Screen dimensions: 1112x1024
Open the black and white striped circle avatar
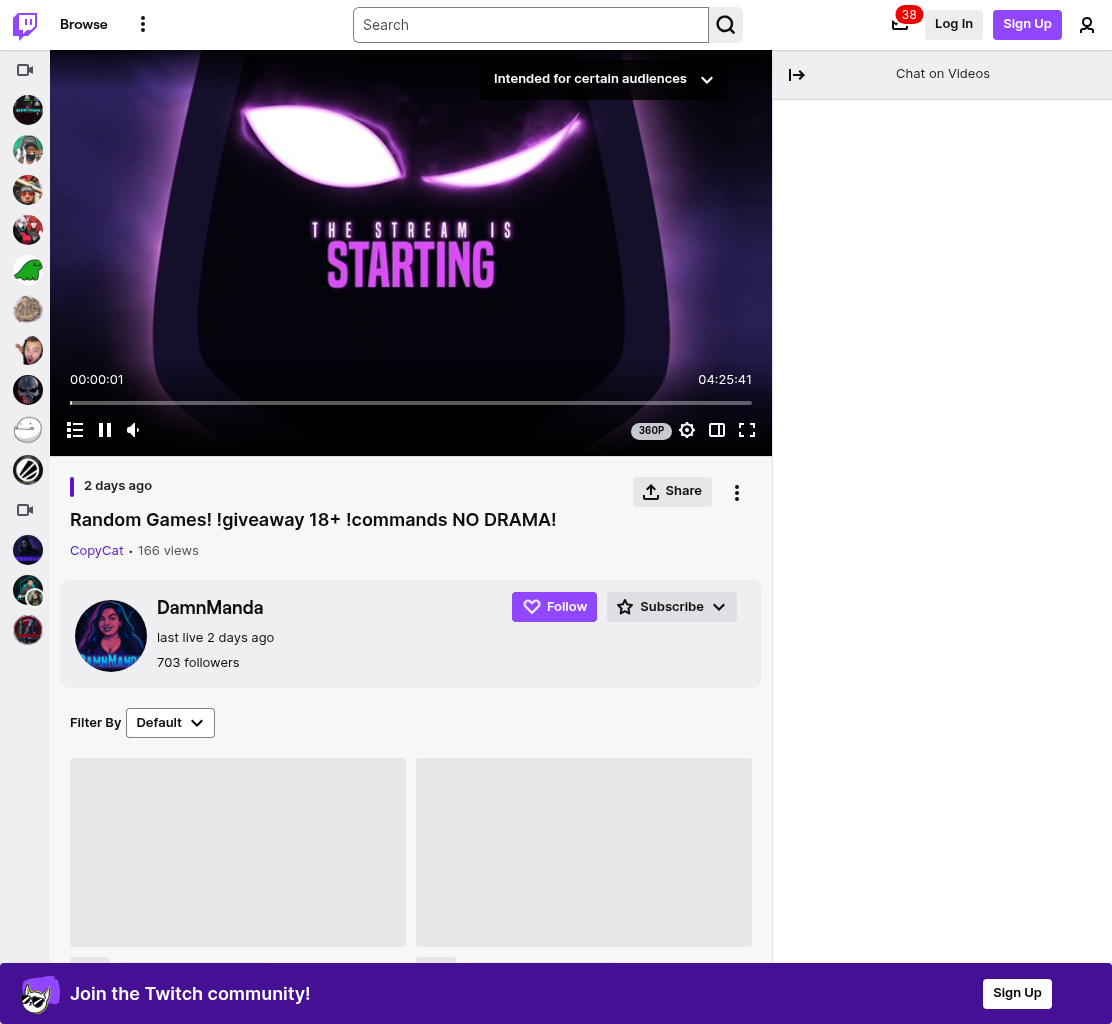pyautogui.click(x=28, y=470)
